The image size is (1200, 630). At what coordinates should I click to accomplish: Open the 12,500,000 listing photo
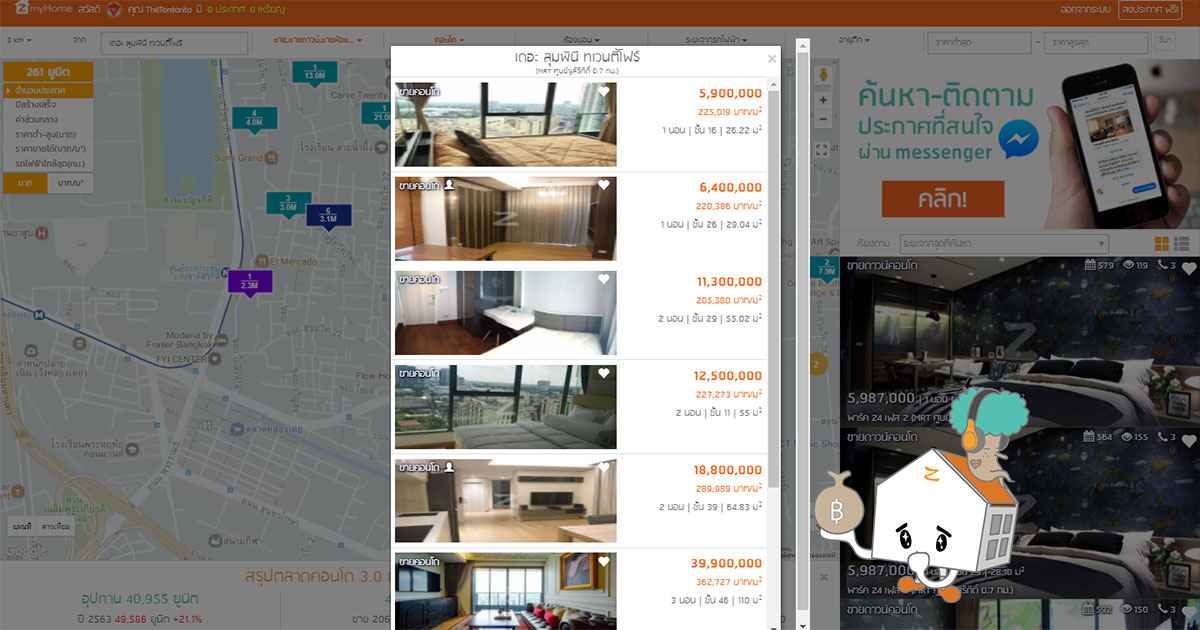click(505, 406)
